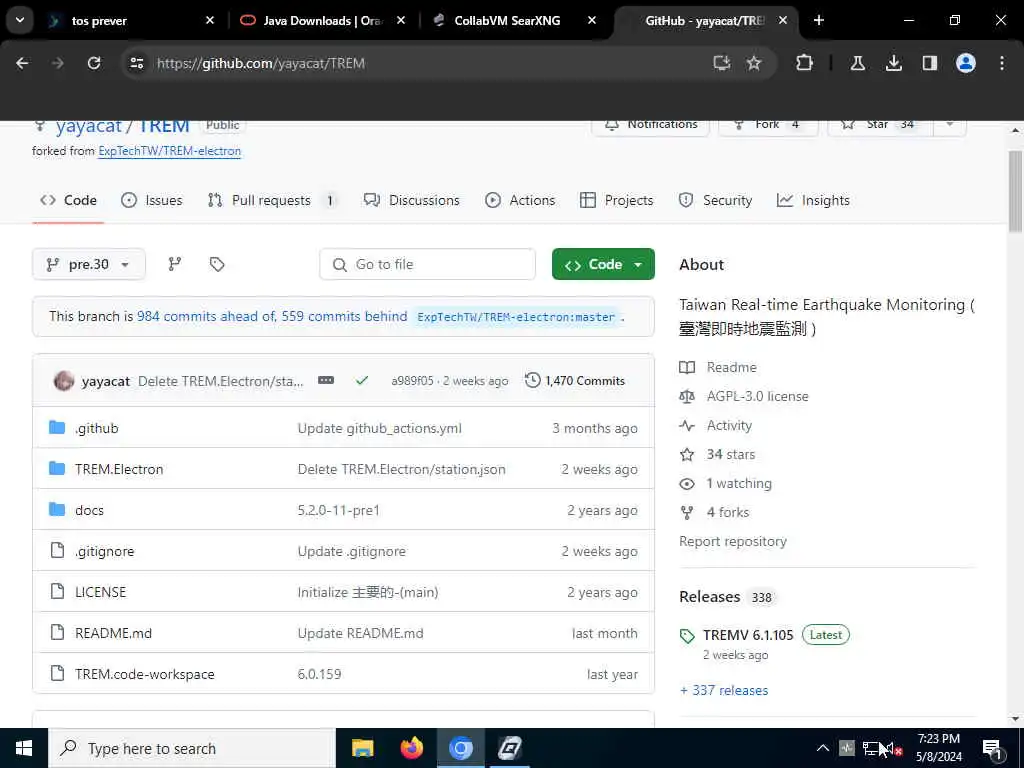Open the browser downloads icon

point(893,63)
